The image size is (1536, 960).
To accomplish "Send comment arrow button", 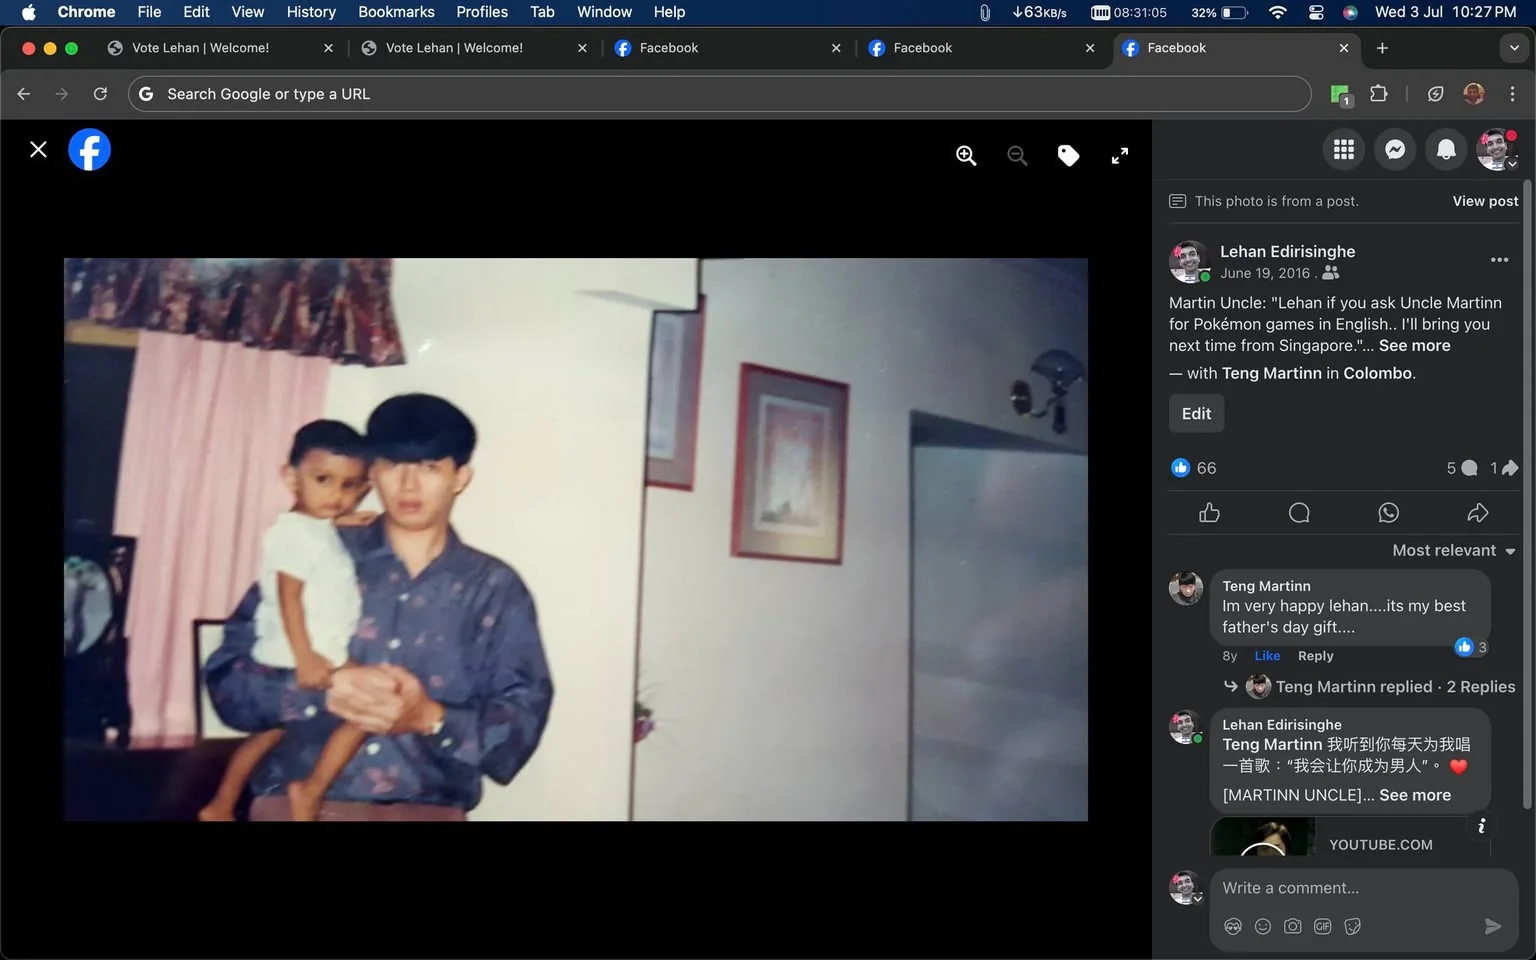I will 1492,927.
